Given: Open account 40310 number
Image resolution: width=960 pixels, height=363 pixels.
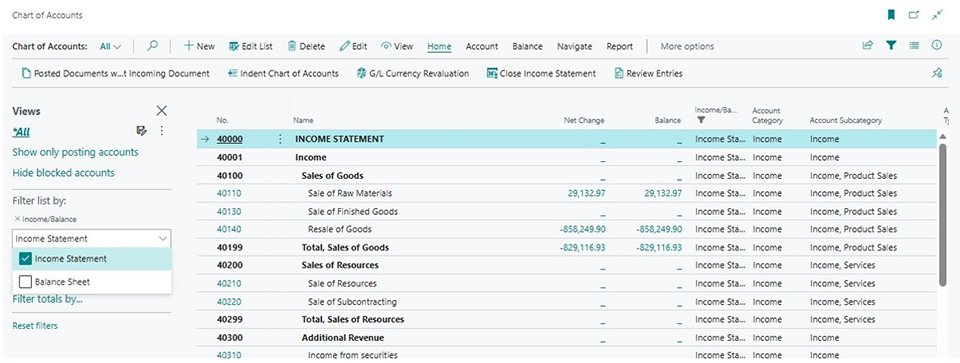Looking at the screenshot, I should [x=228, y=355].
